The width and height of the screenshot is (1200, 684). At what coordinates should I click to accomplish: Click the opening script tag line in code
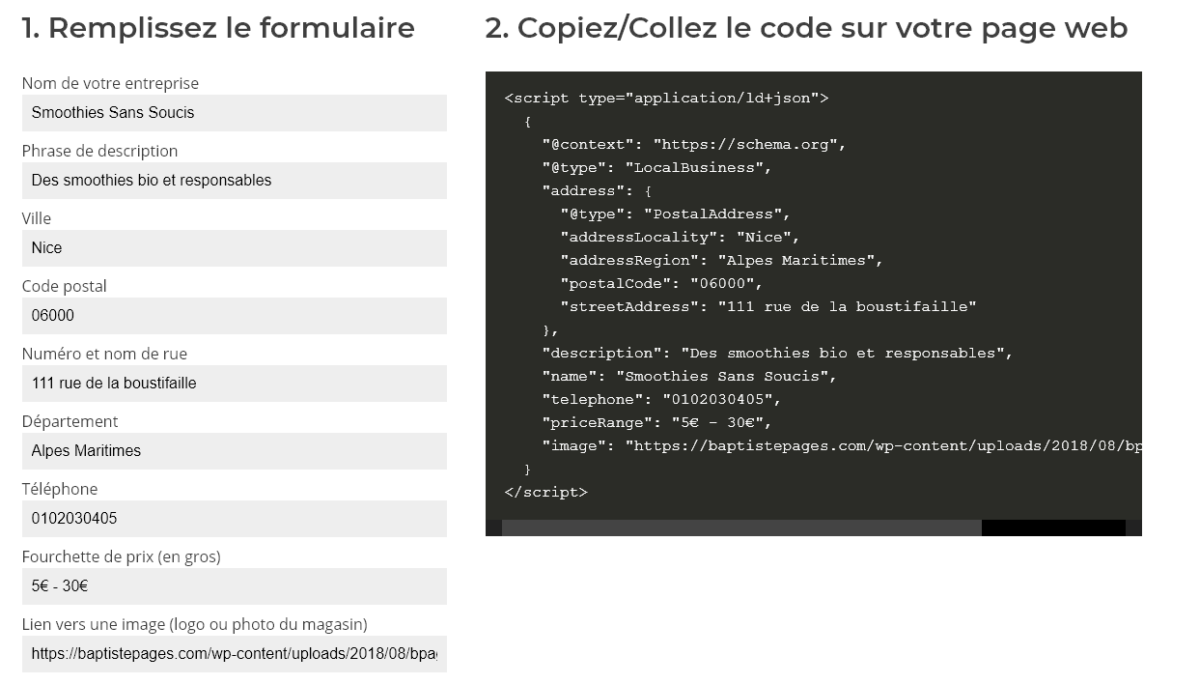pos(667,98)
